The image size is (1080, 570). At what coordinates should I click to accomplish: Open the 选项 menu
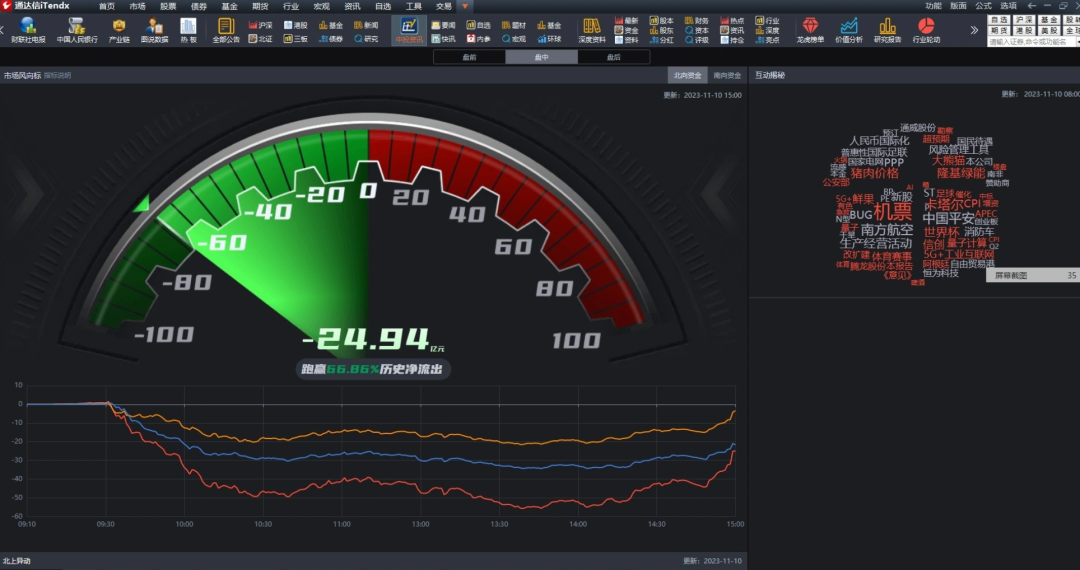tap(1008, 6)
